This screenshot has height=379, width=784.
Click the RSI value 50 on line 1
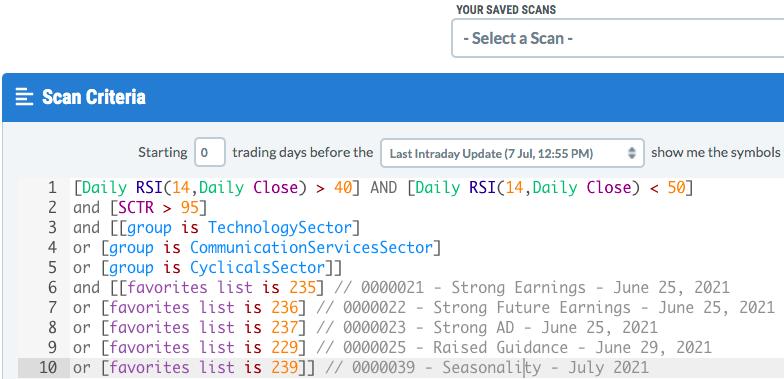coord(676,188)
